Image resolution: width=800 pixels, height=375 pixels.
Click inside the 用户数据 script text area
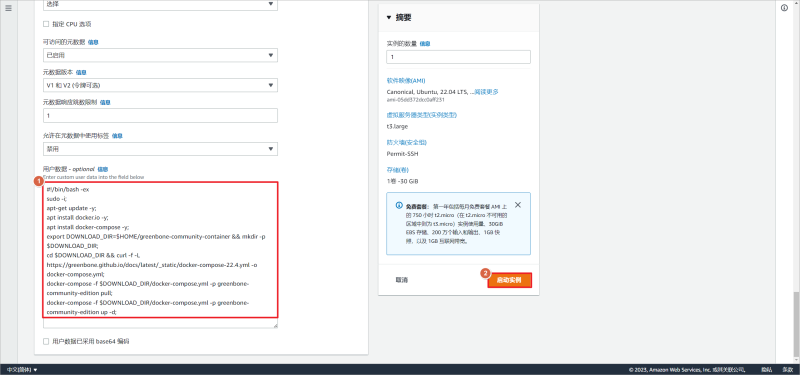tap(160, 255)
